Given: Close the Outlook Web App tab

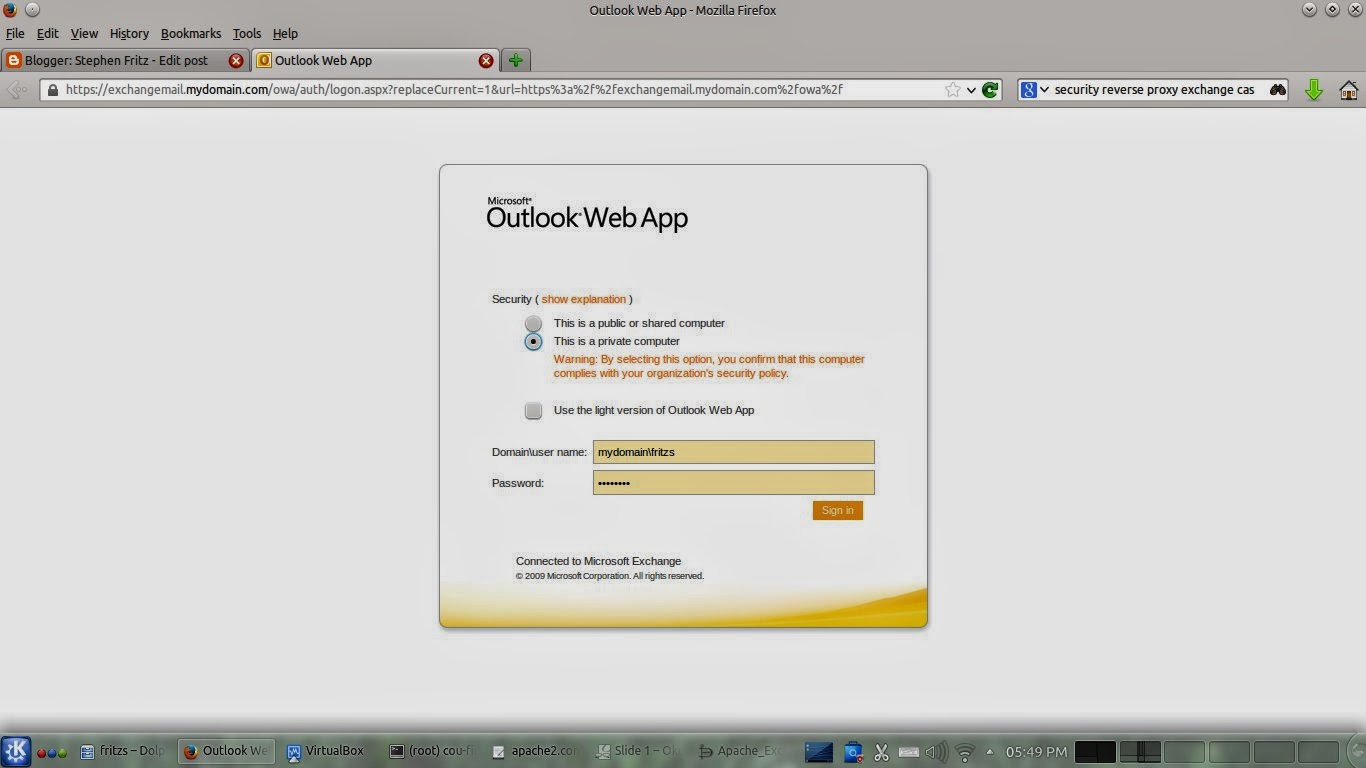Looking at the screenshot, I should click(x=486, y=60).
